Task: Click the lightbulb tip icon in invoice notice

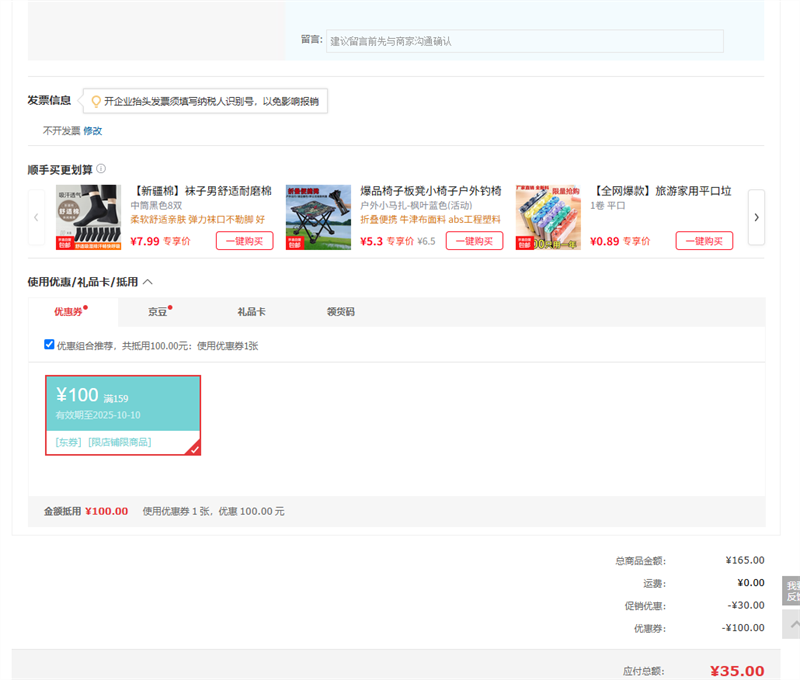Action: (96, 101)
